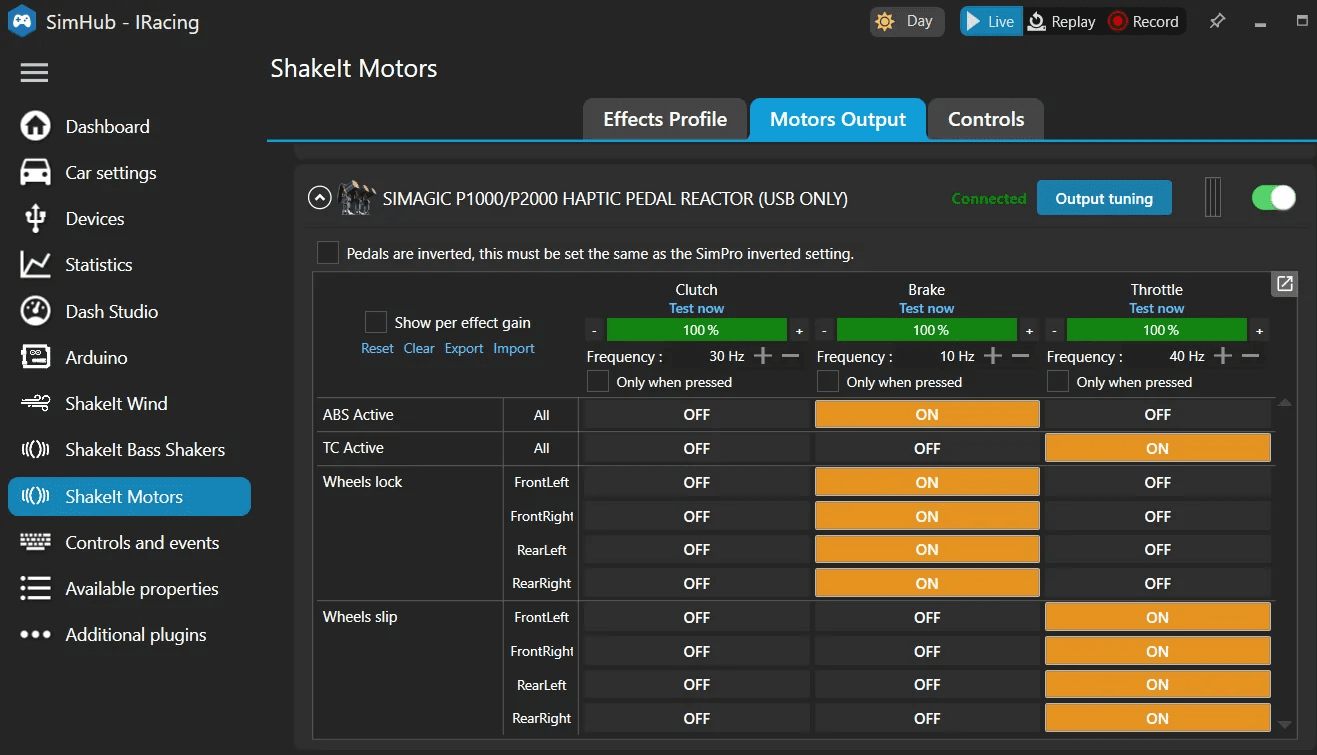This screenshot has width=1317, height=755.
Task: Toggle the Simagic pedal reactor on/off
Action: 1274,198
